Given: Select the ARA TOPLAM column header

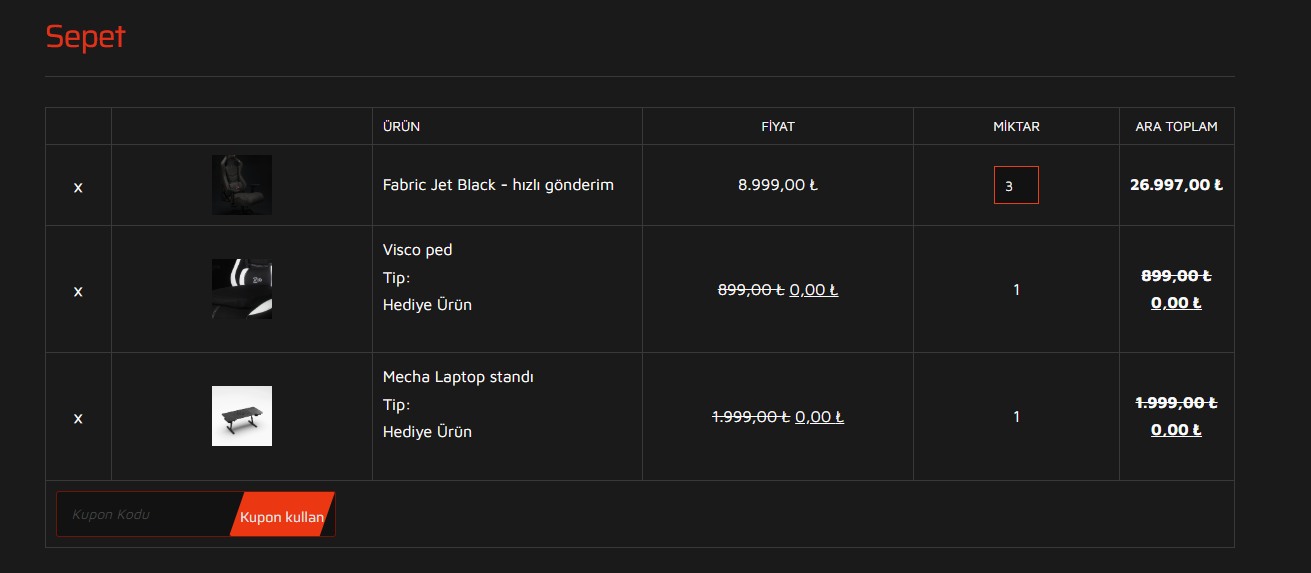Looking at the screenshot, I should (x=1176, y=127).
